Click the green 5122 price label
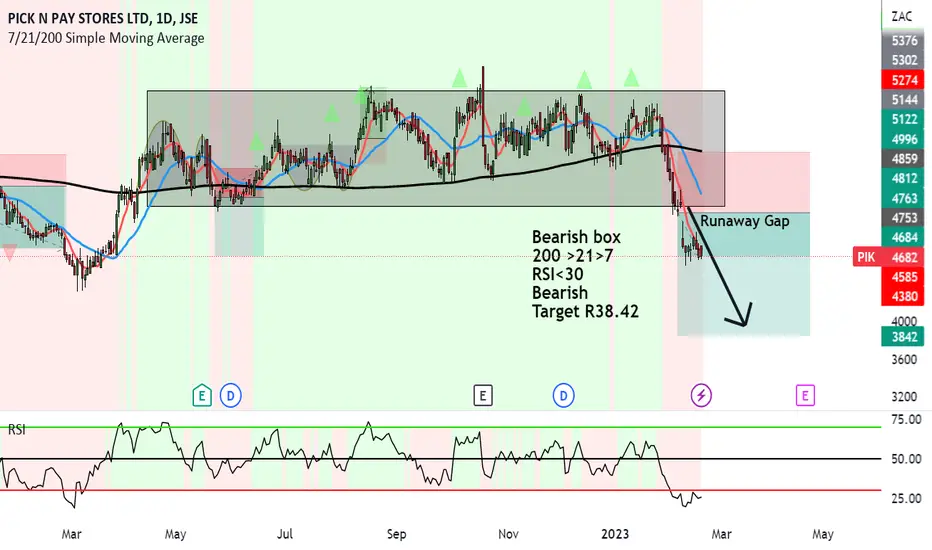The height and width of the screenshot is (550, 932). [904, 120]
